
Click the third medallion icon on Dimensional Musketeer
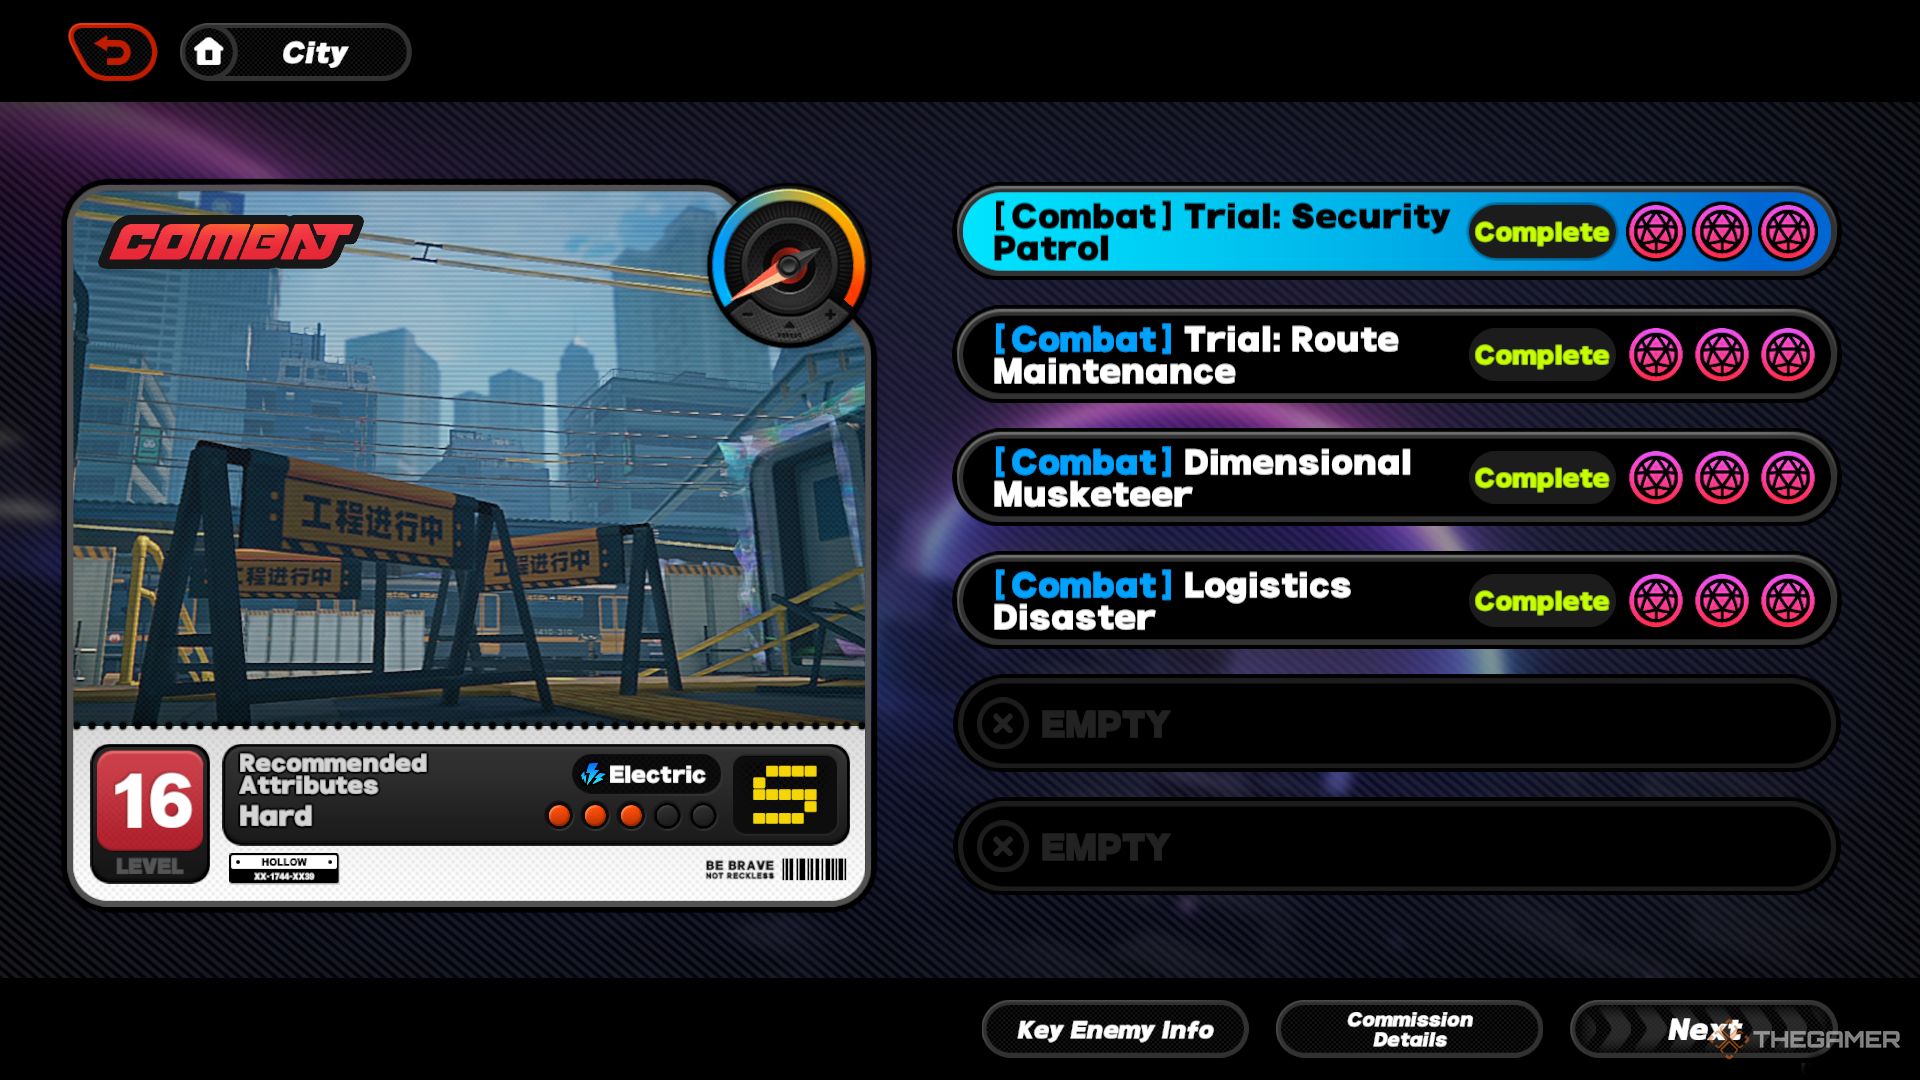[1783, 477]
